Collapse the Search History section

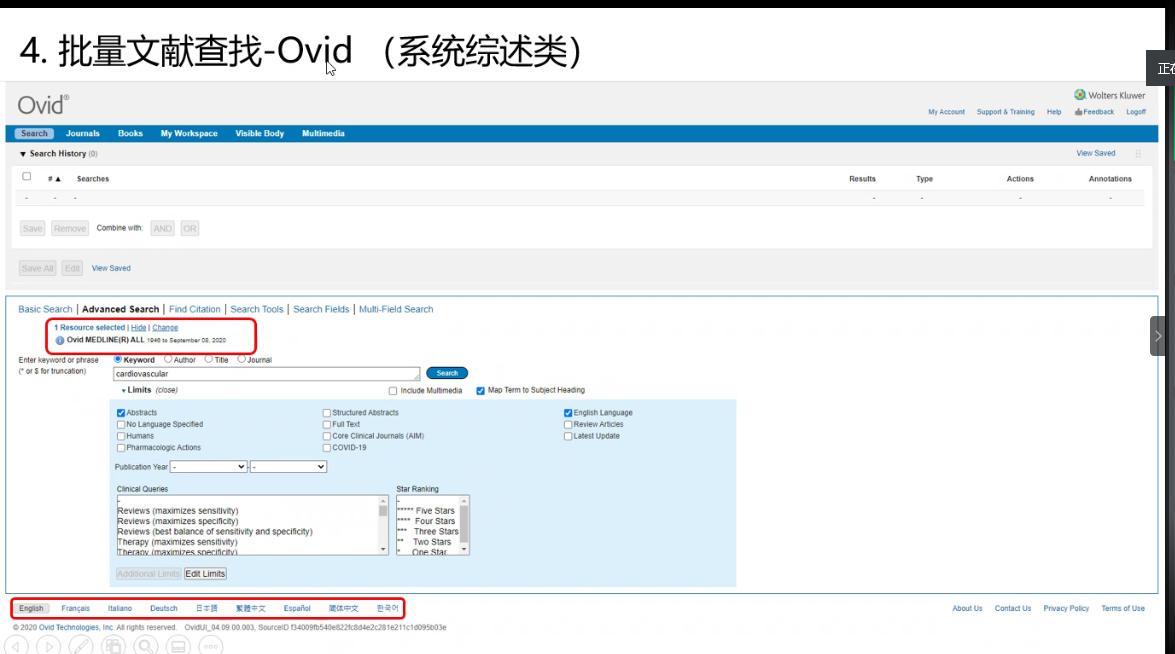coord(23,154)
